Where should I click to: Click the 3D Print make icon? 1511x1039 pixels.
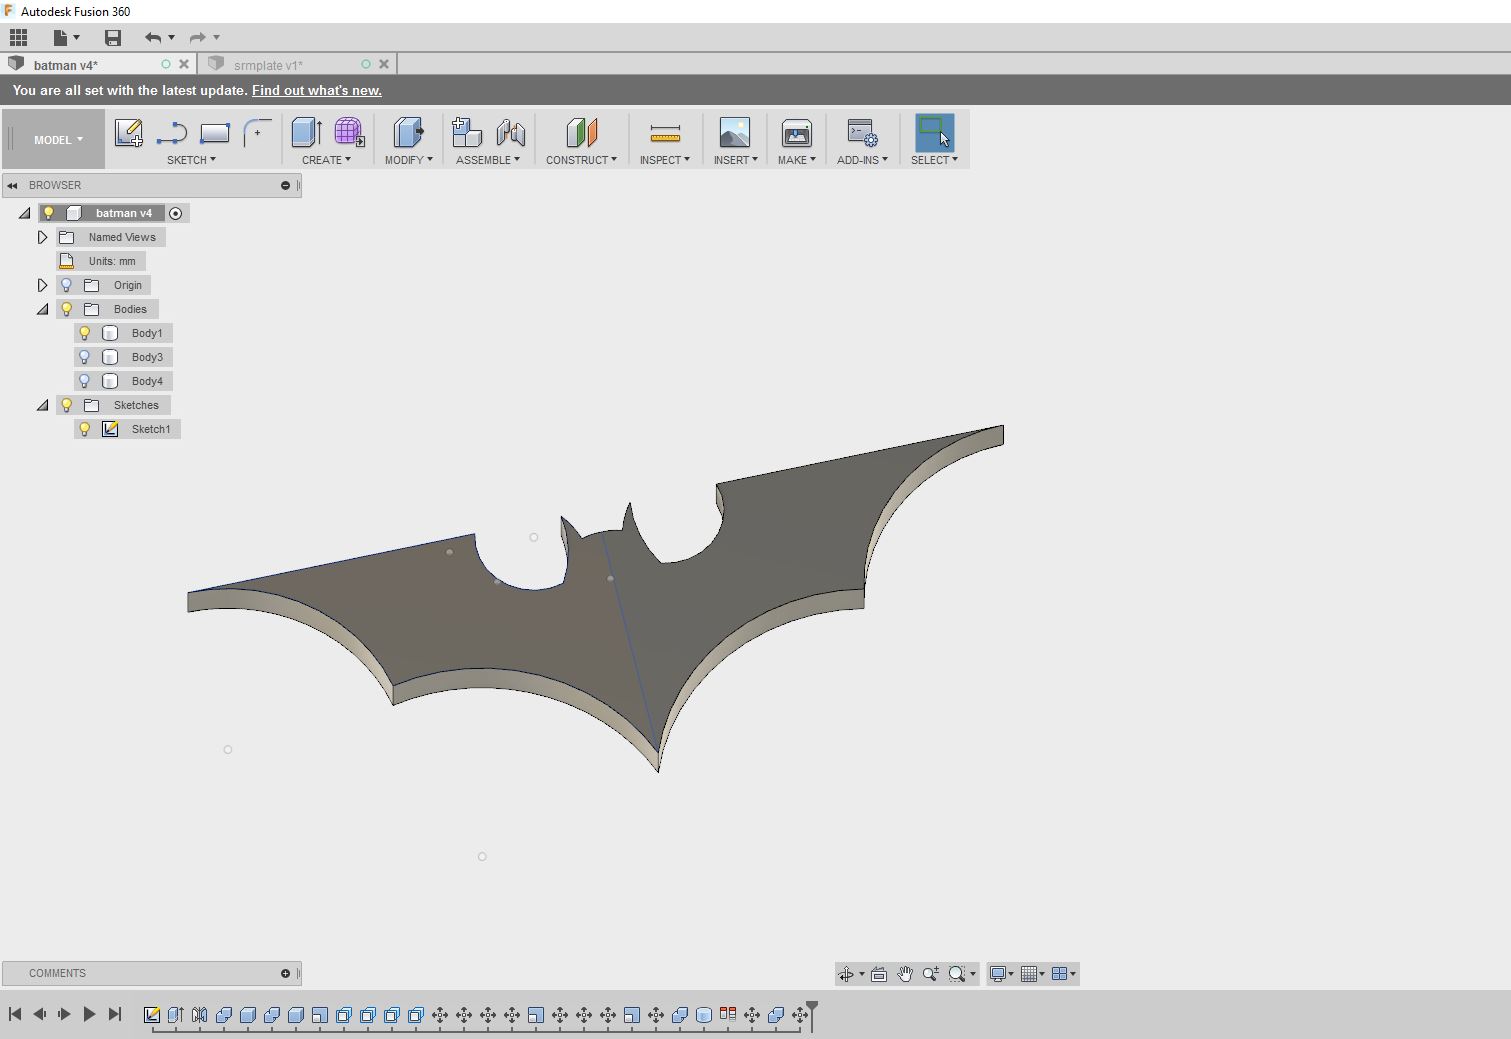(x=797, y=133)
